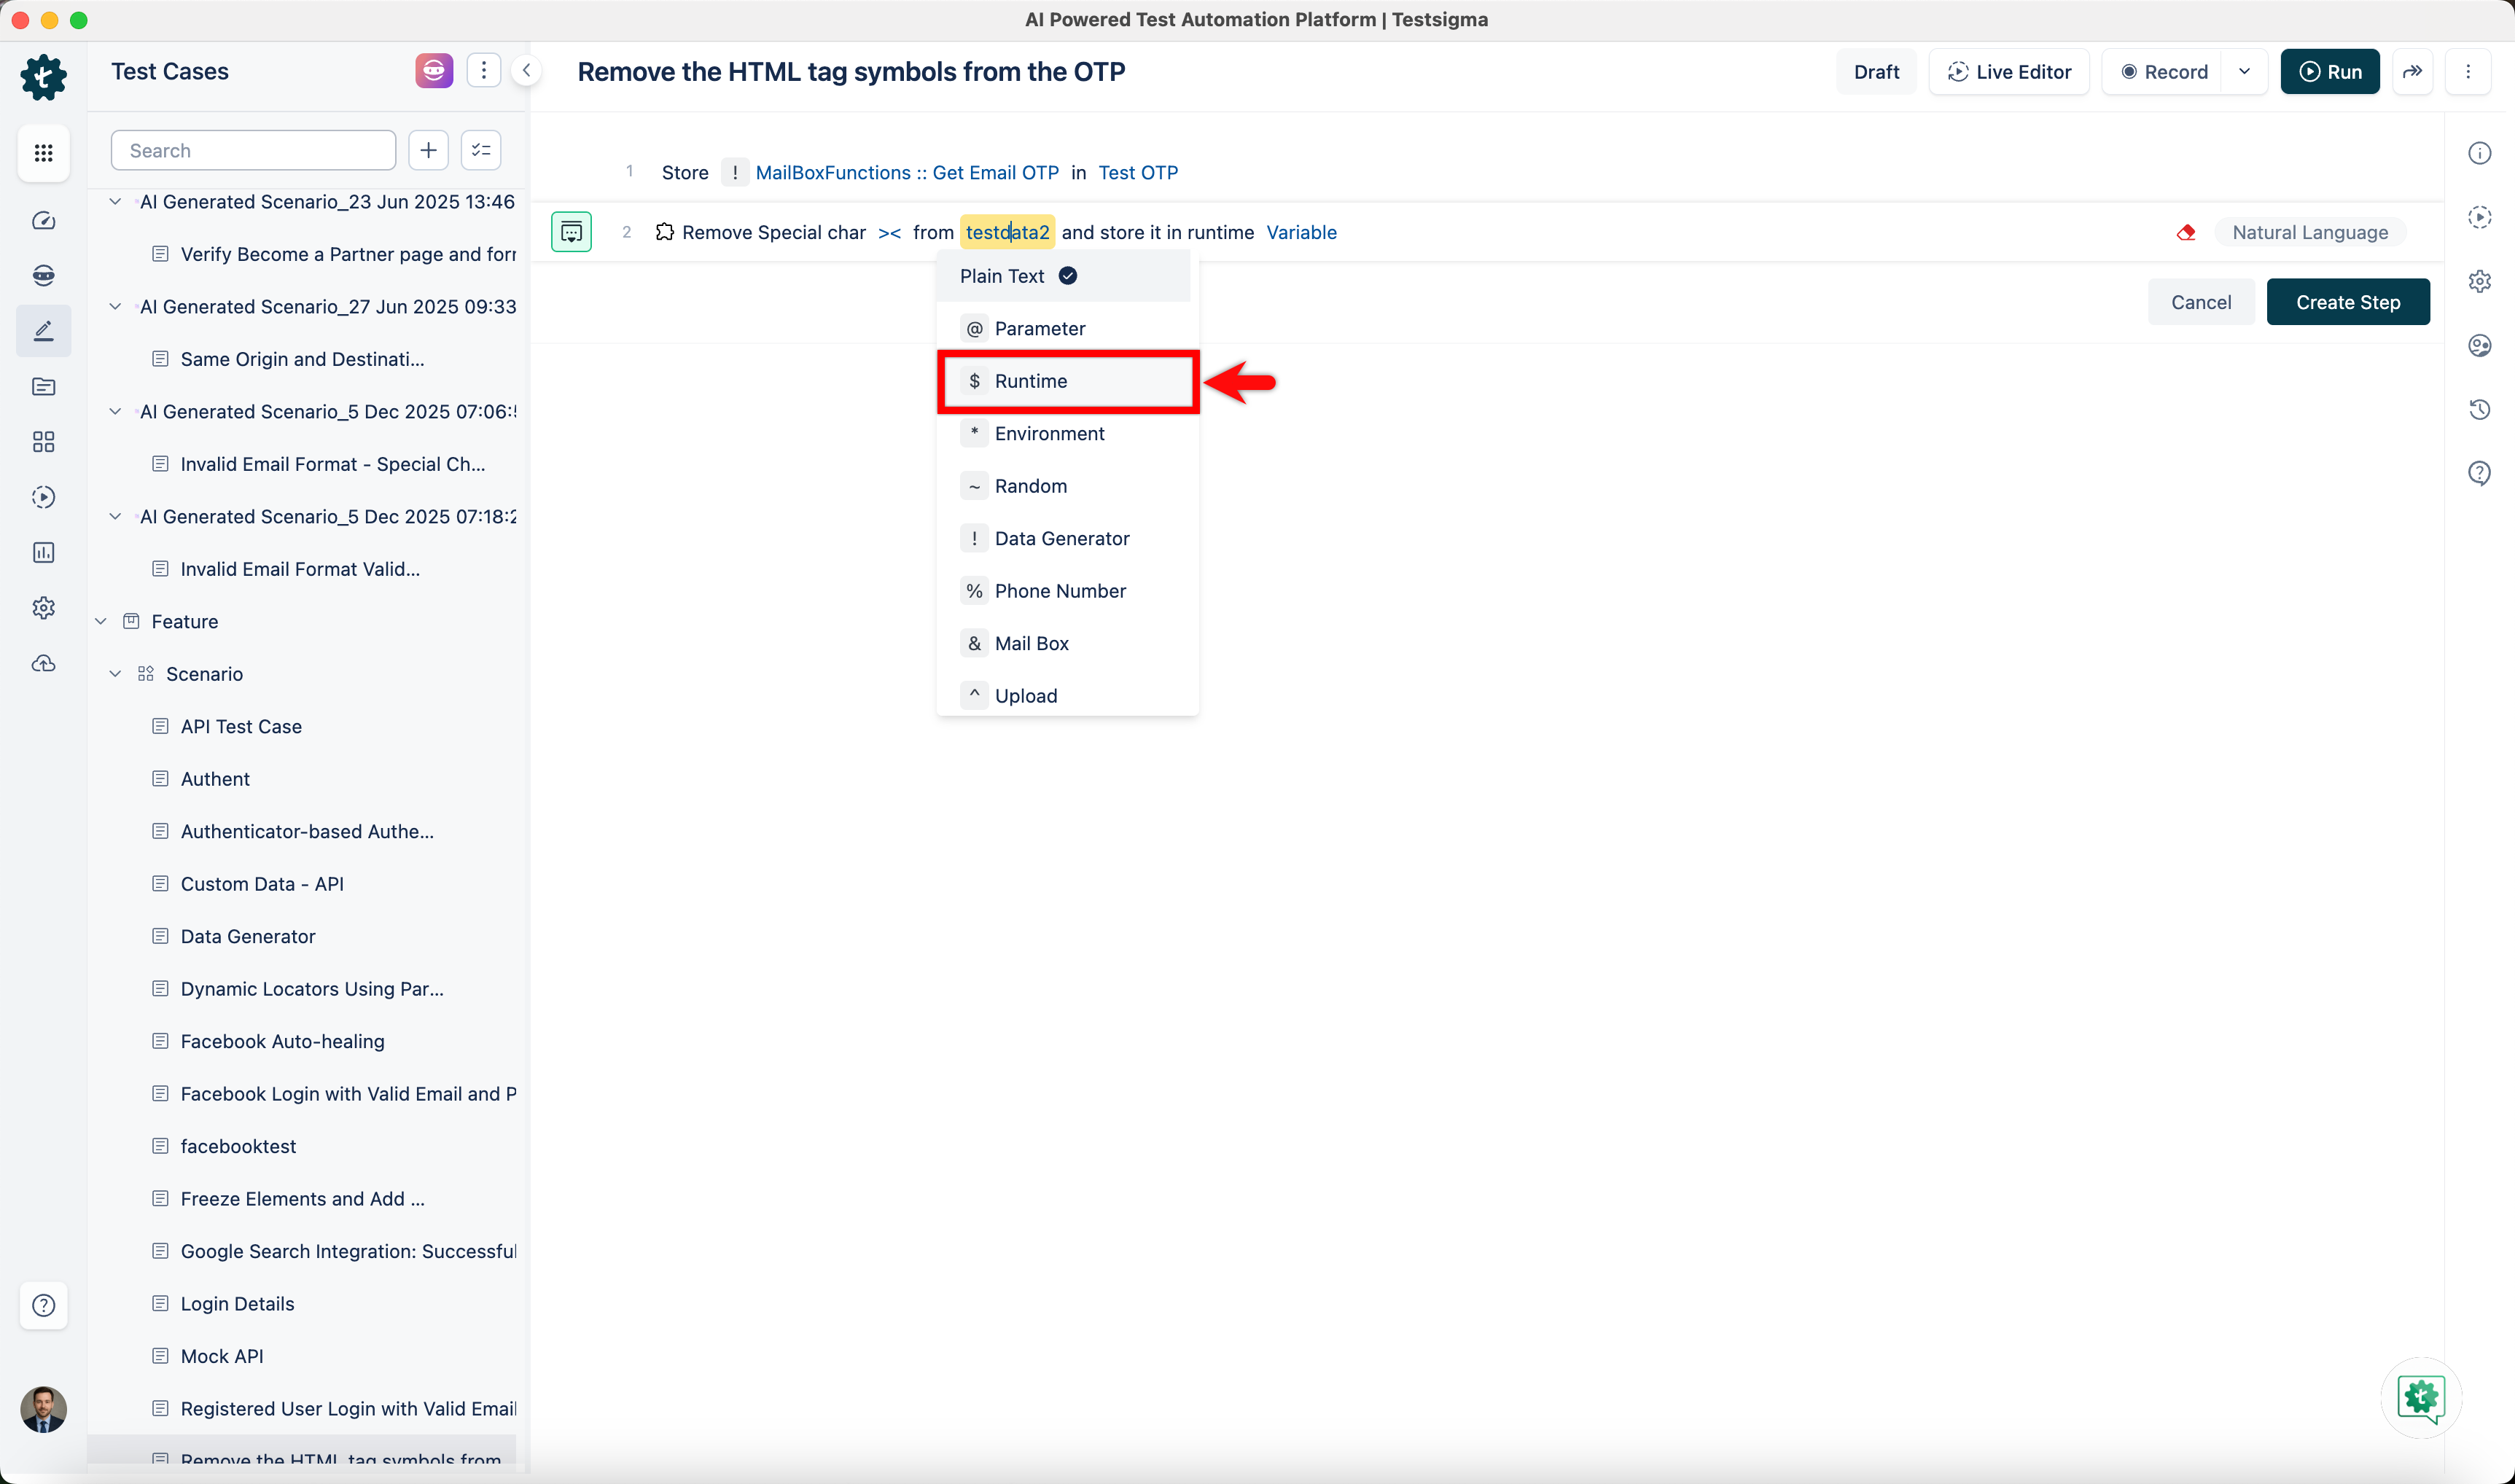Click the info icon in right panel

coord(2479,153)
